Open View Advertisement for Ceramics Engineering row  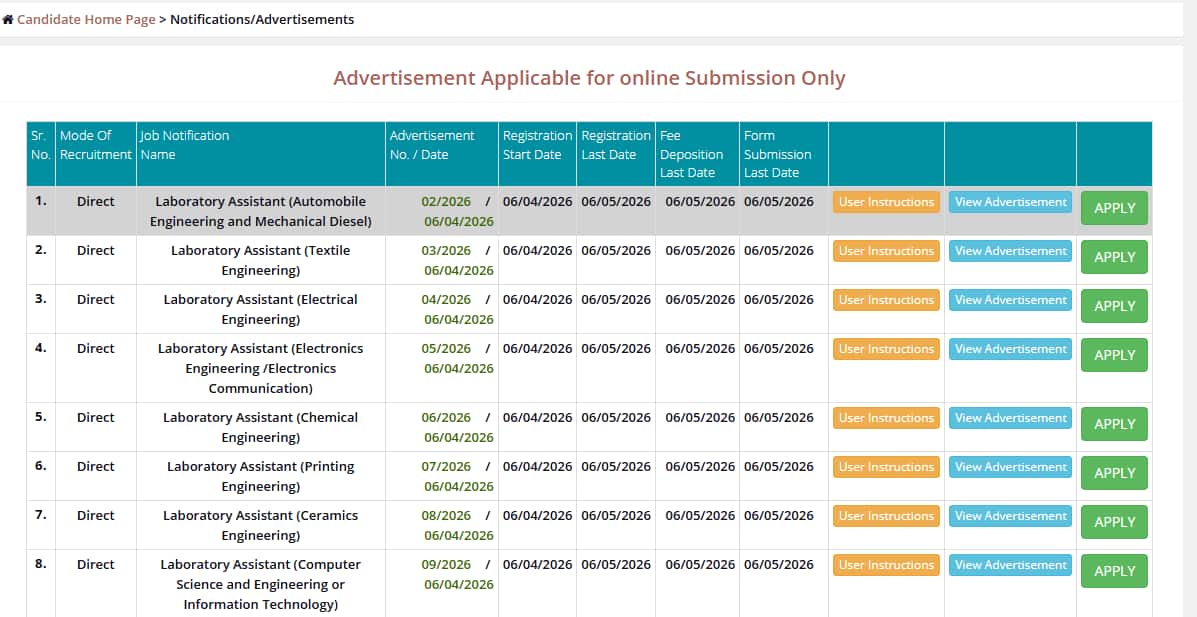pos(1010,516)
